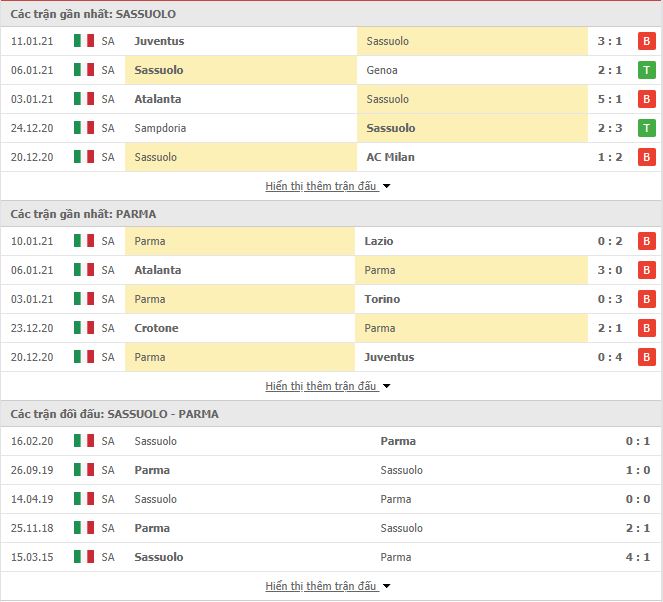The width and height of the screenshot is (663, 602).
Task: Click the 'Các trận gần nhất: PARMA' section header
Action: 83,214
